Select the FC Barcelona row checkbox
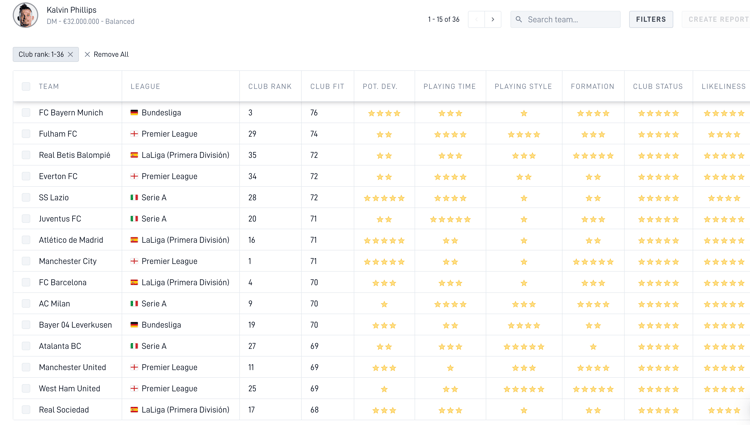750x425 pixels. [x=26, y=283]
